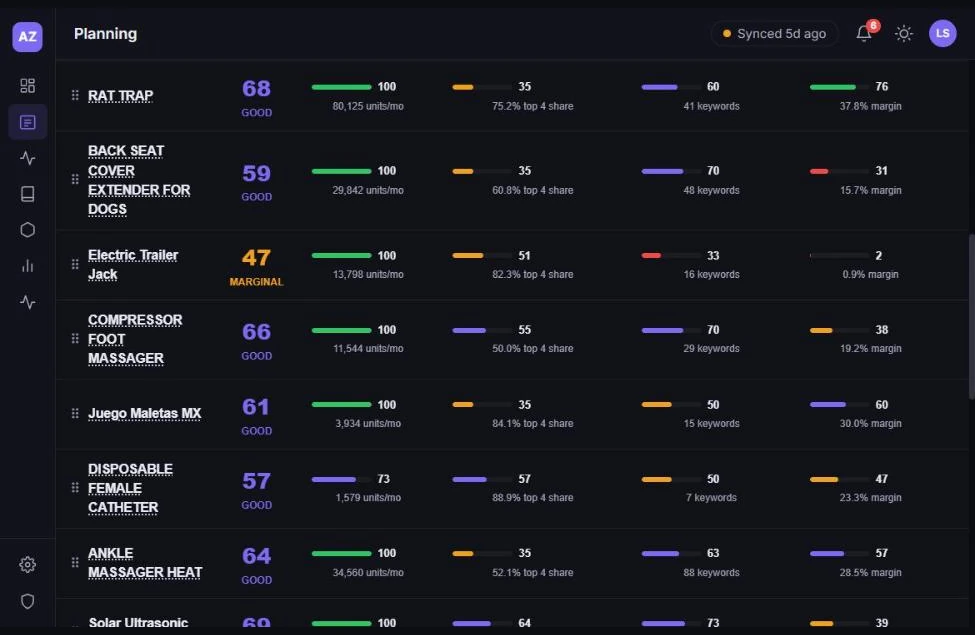Viewport: 975px width, 635px height.
Task: Click Juego Maletas MX score 61
Action: 256,407
